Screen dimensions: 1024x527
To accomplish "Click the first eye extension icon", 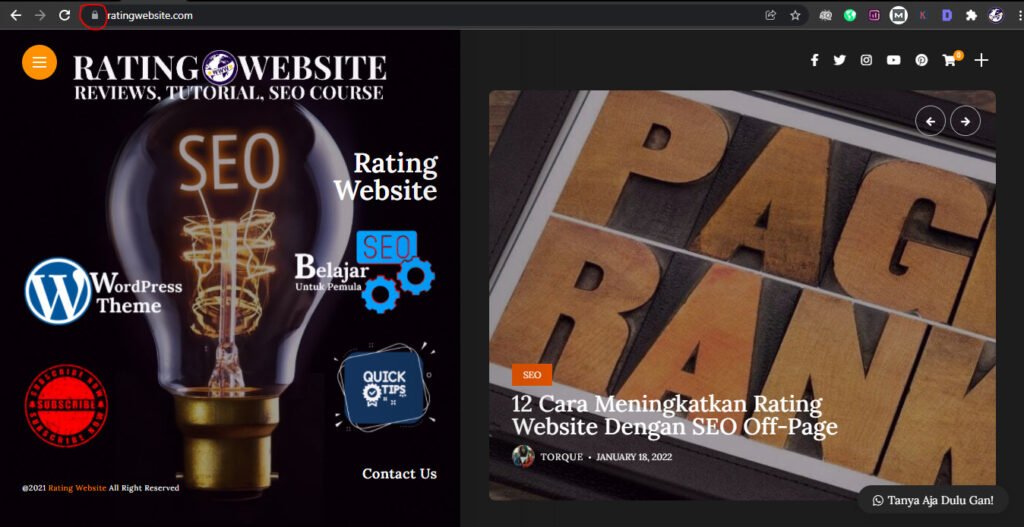I will click(825, 15).
